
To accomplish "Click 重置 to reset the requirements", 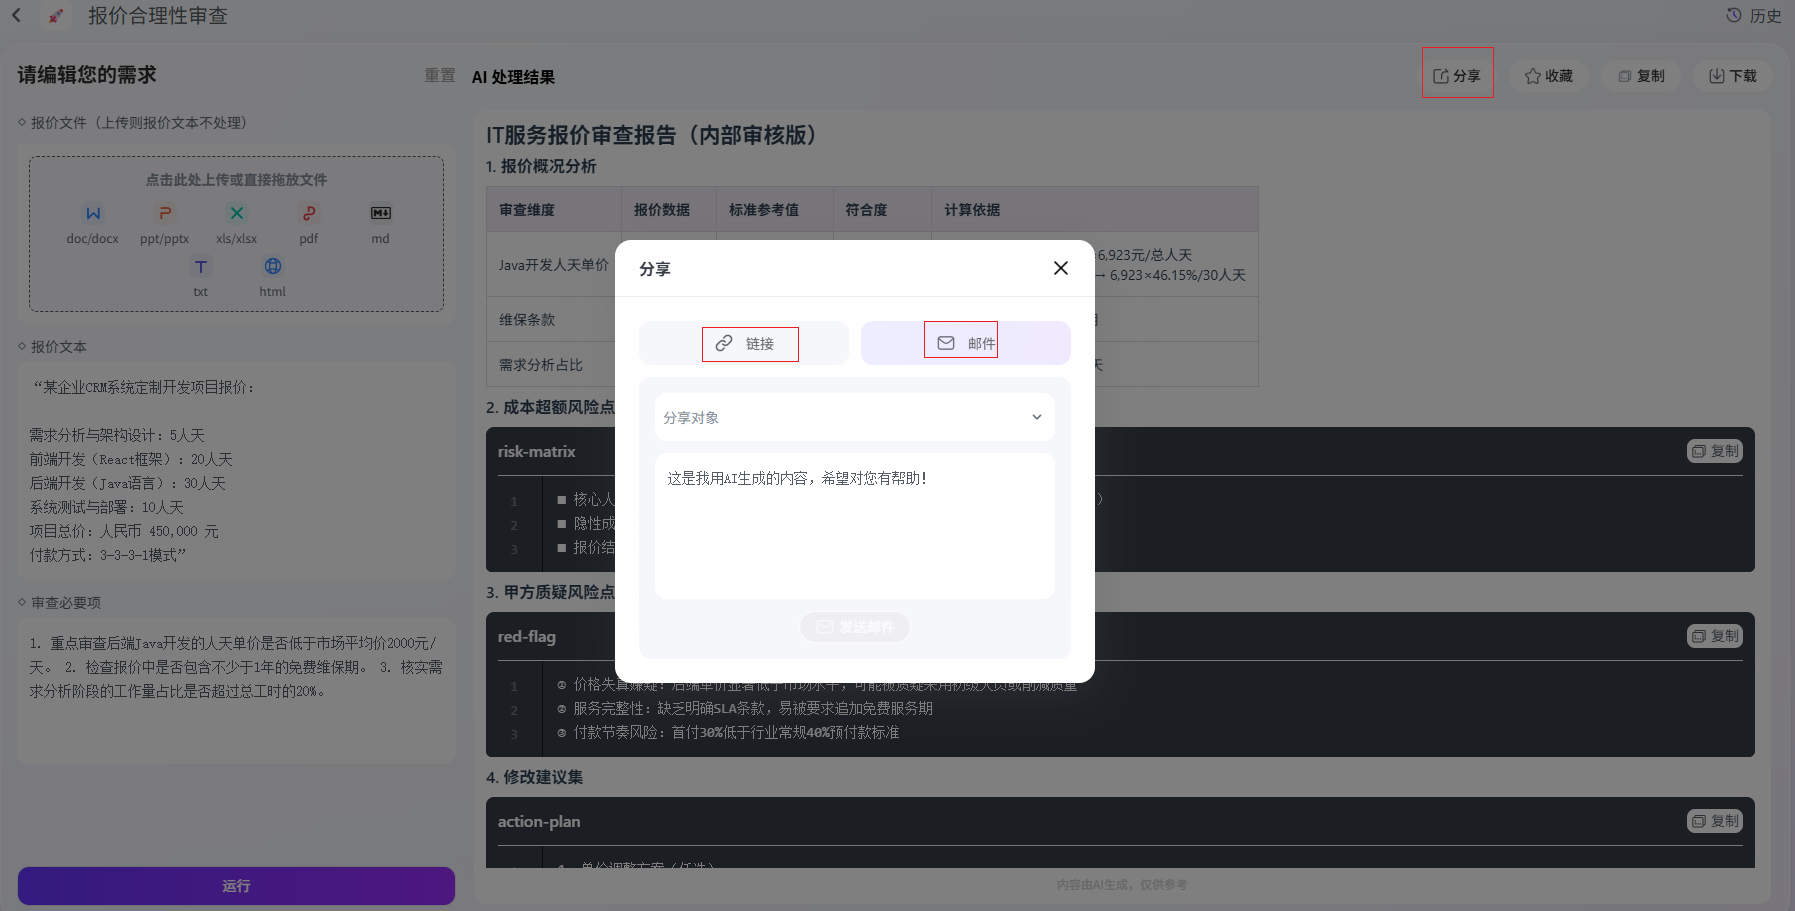I will (440, 75).
